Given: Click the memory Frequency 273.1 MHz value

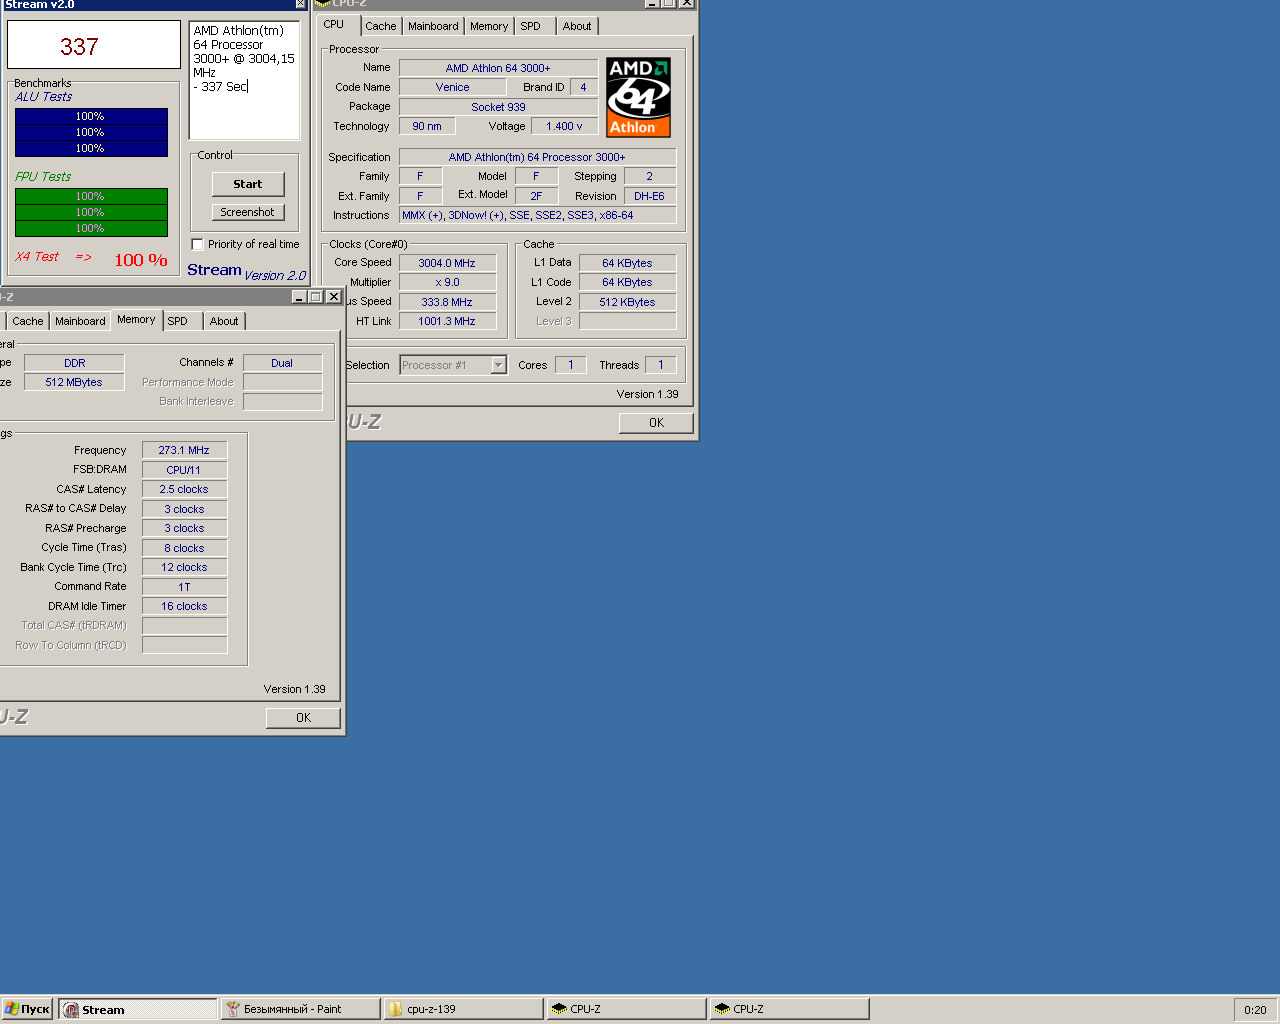Looking at the screenshot, I should [x=184, y=450].
